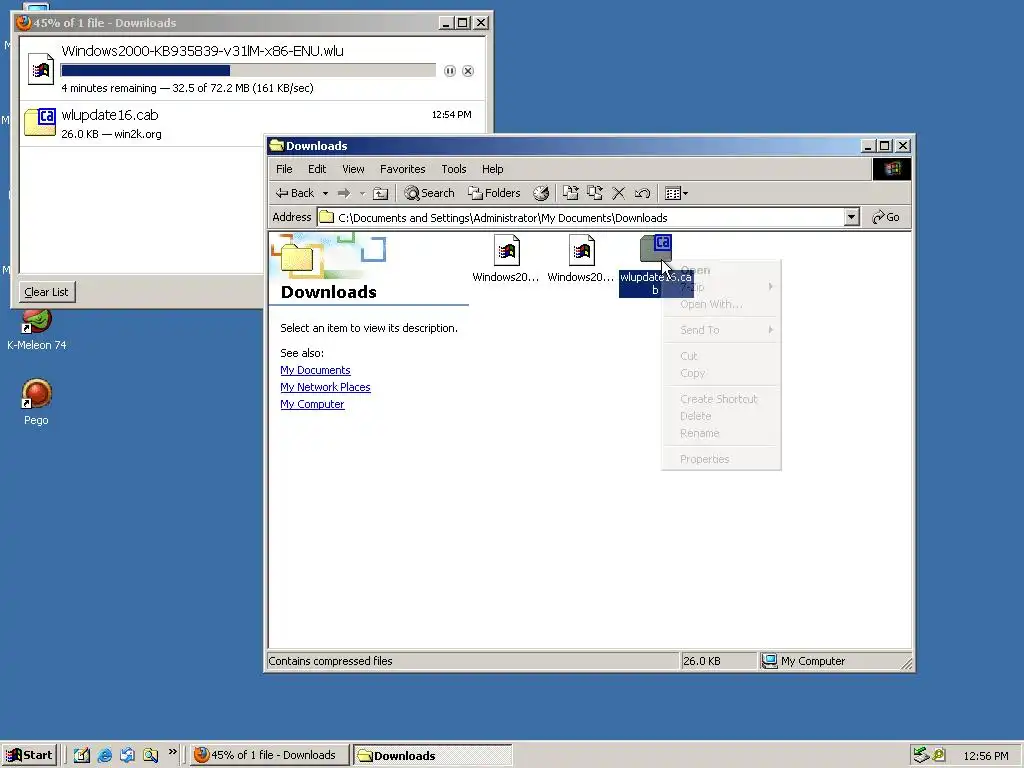The image size is (1024, 768).
Task: Click the Pego desktop shortcut
Action: click(37, 402)
